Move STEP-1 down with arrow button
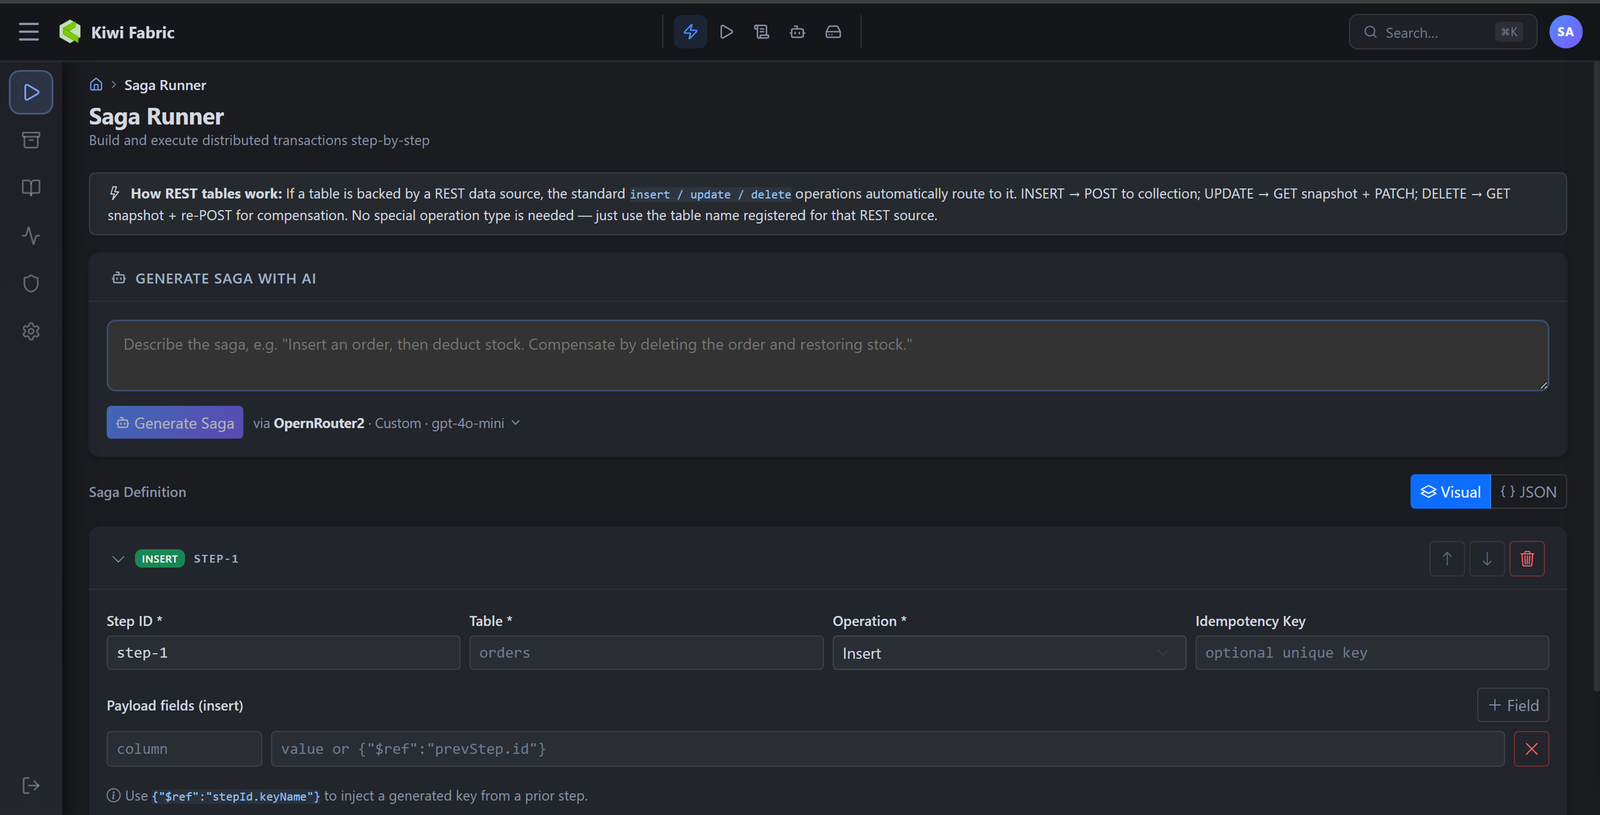Viewport: 1600px width, 815px height. [1487, 559]
